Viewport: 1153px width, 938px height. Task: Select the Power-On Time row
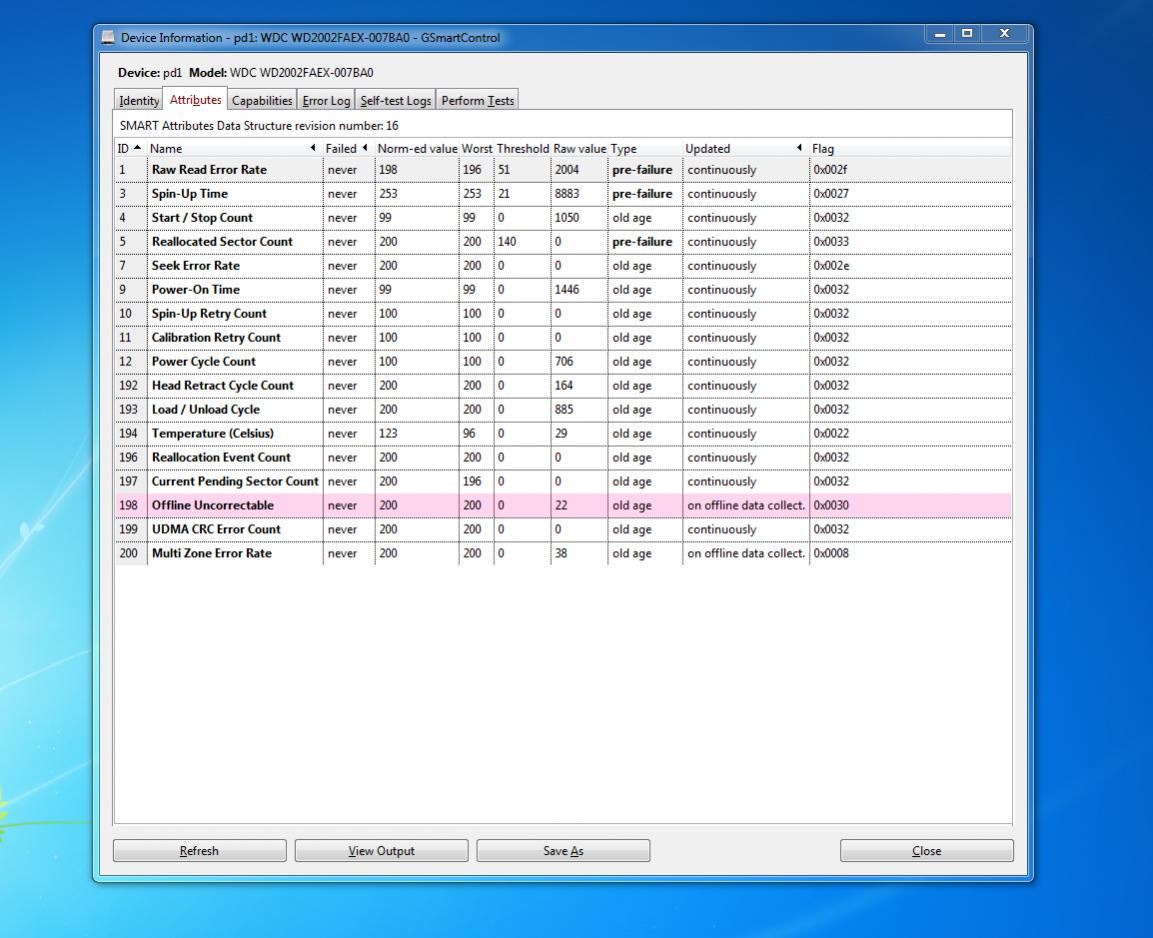(x=563, y=290)
